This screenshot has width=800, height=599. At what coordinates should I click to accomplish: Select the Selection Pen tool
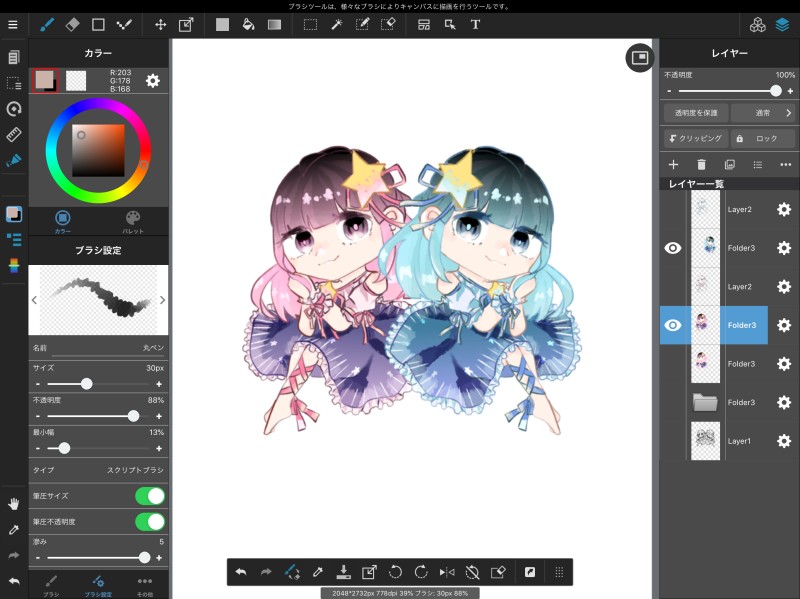(x=362, y=24)
